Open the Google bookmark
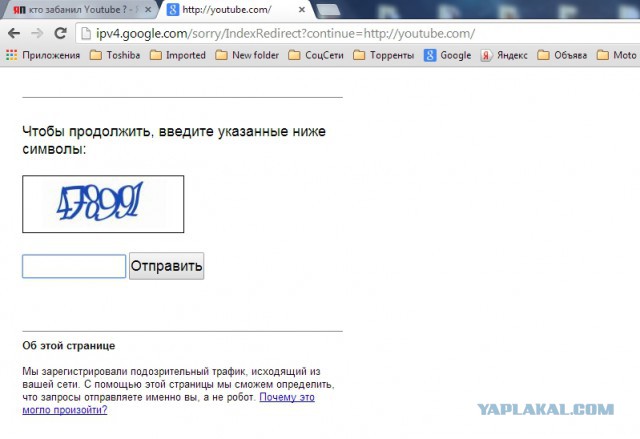The height and width of the screenshot is (439, 640). 447,55
